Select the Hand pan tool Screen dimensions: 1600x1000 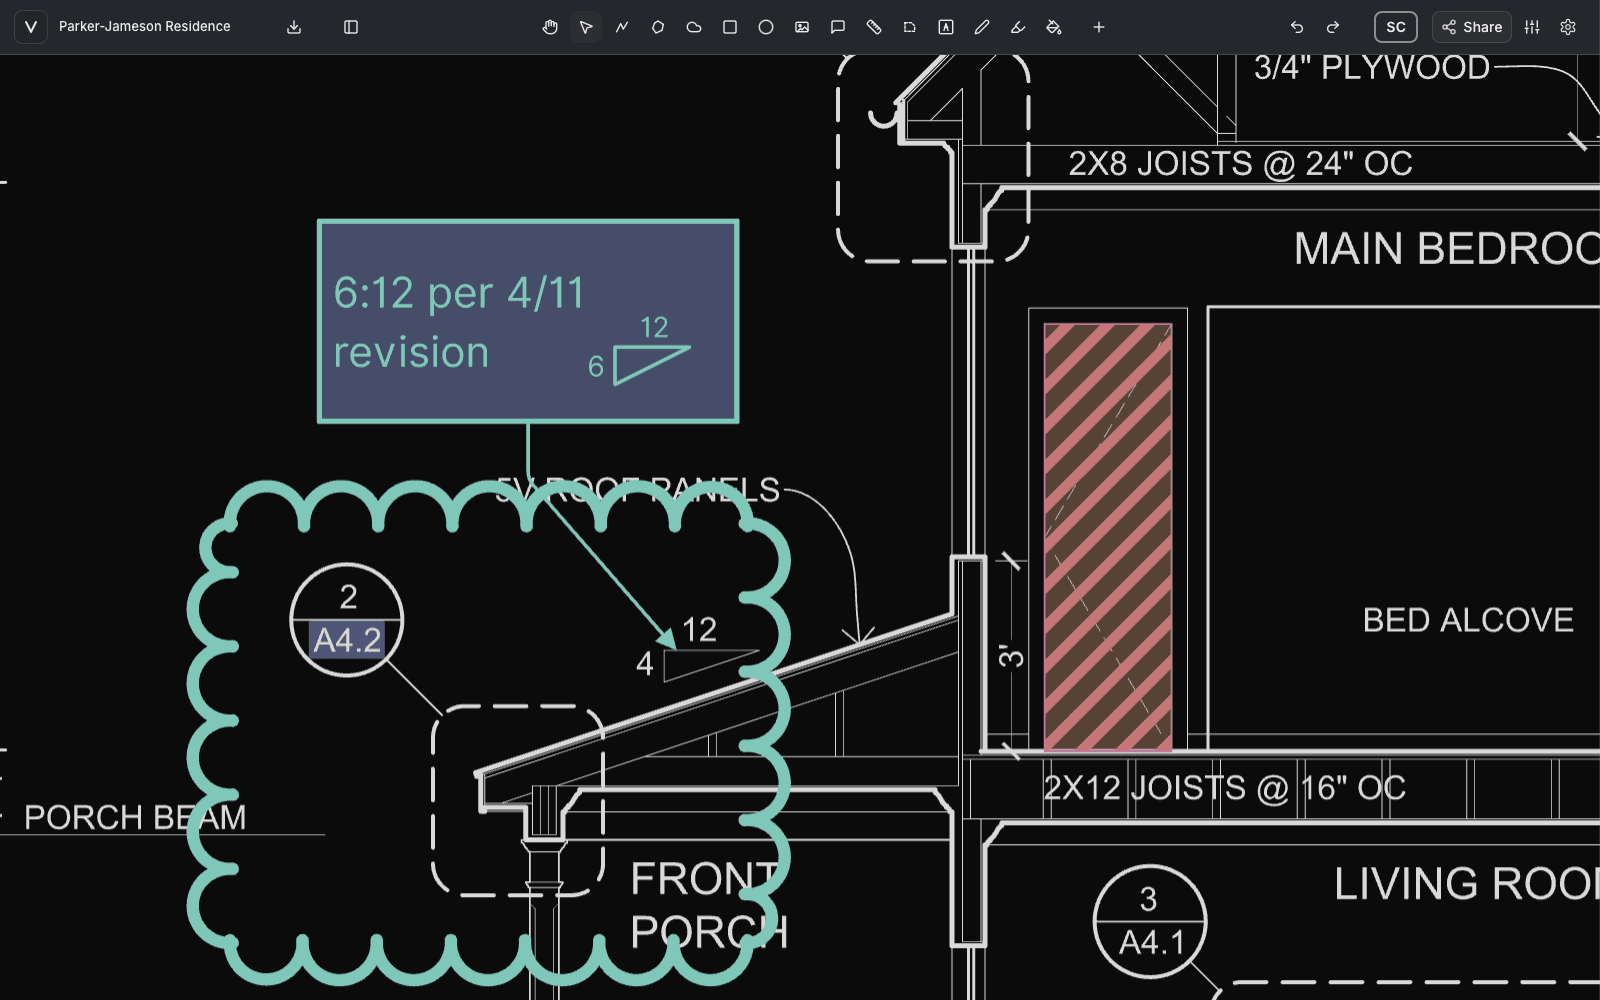[550, 27]
